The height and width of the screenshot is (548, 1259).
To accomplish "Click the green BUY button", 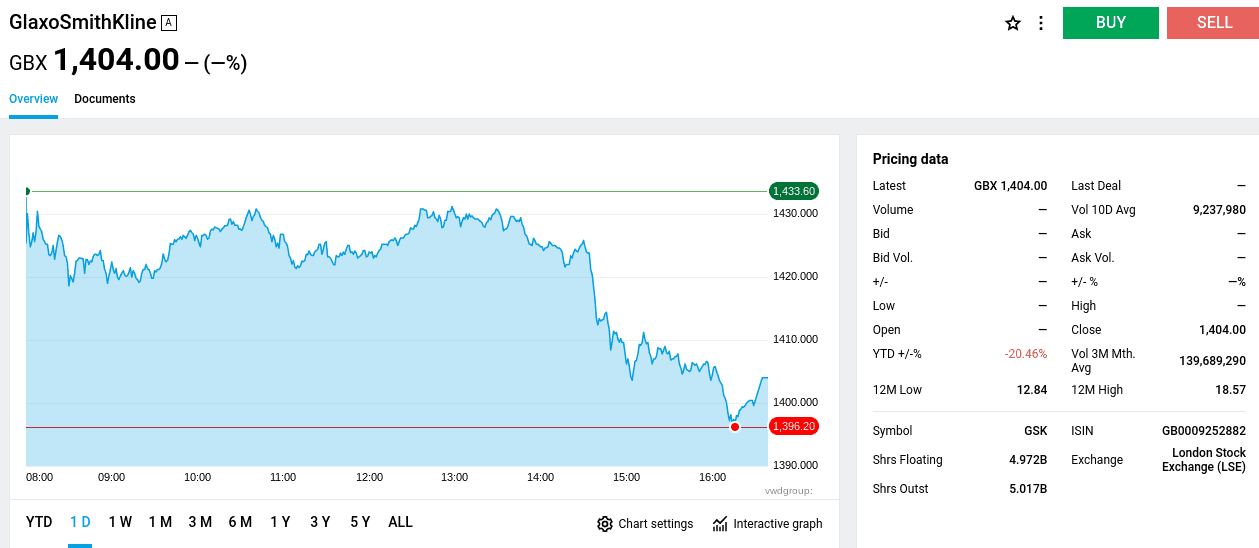I will click(1111, 23).
